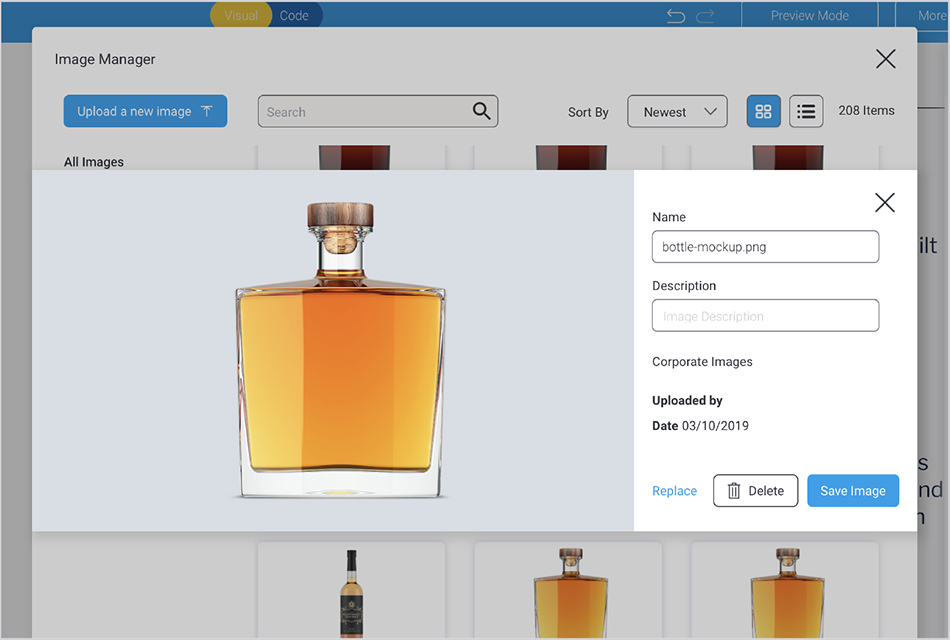The width and height of the screenshot is (950, 640).
Task: Select the dark wine bottle thumbnail
Action: pos(351,590)
